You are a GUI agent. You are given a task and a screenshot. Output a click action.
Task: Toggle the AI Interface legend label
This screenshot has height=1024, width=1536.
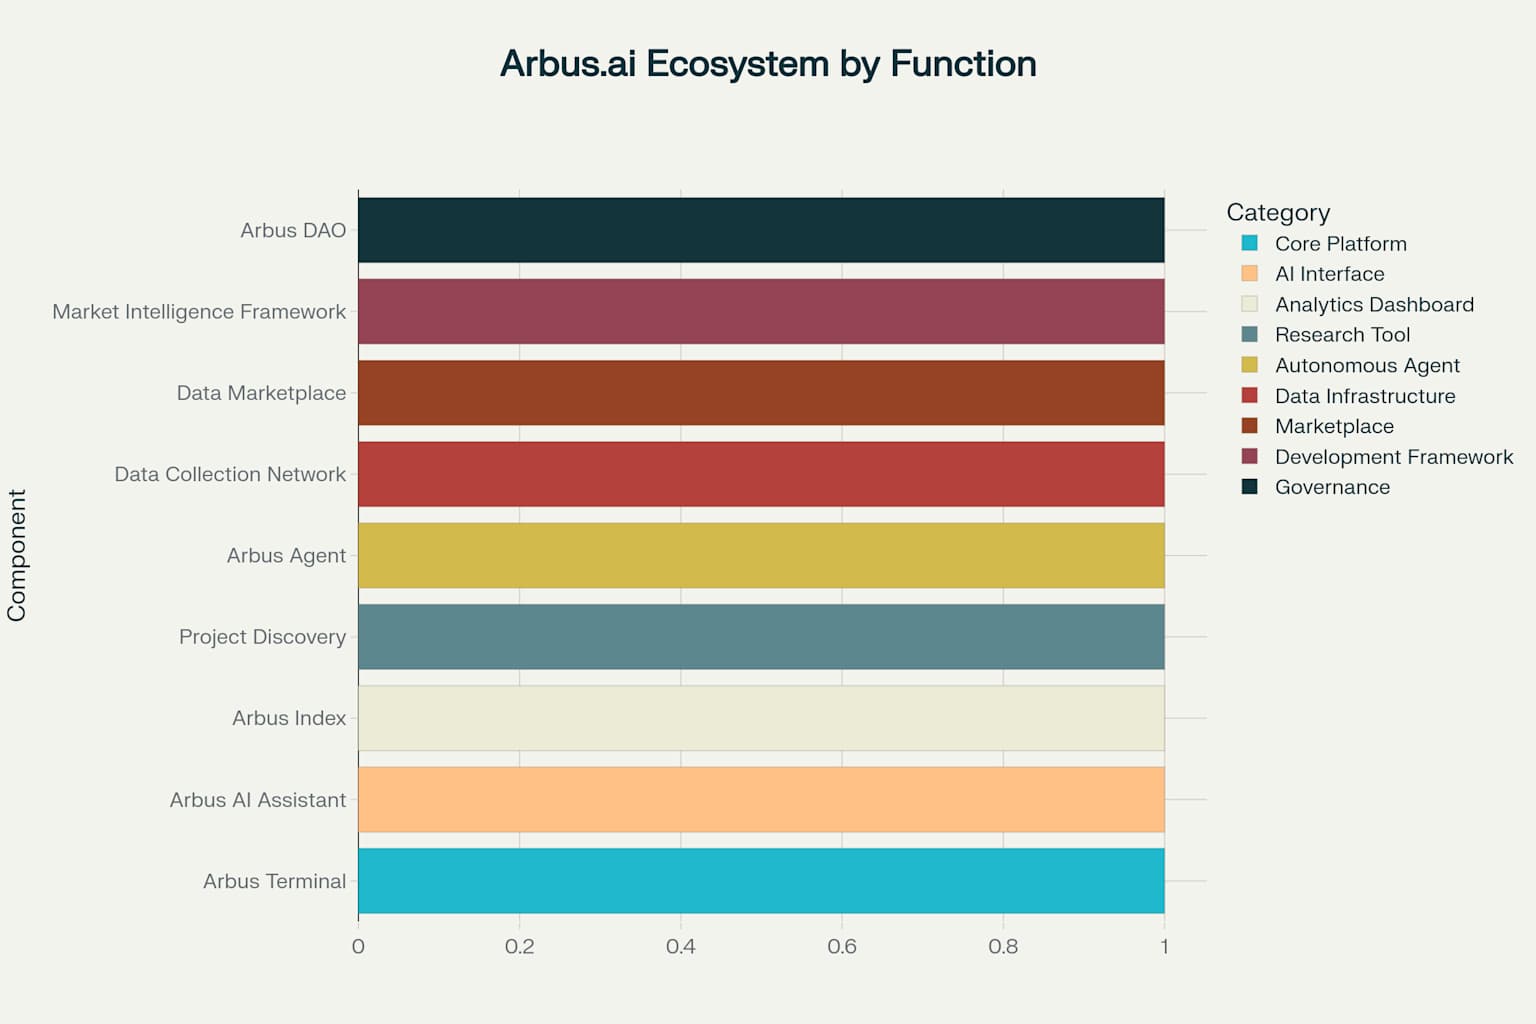point(1329,274)
